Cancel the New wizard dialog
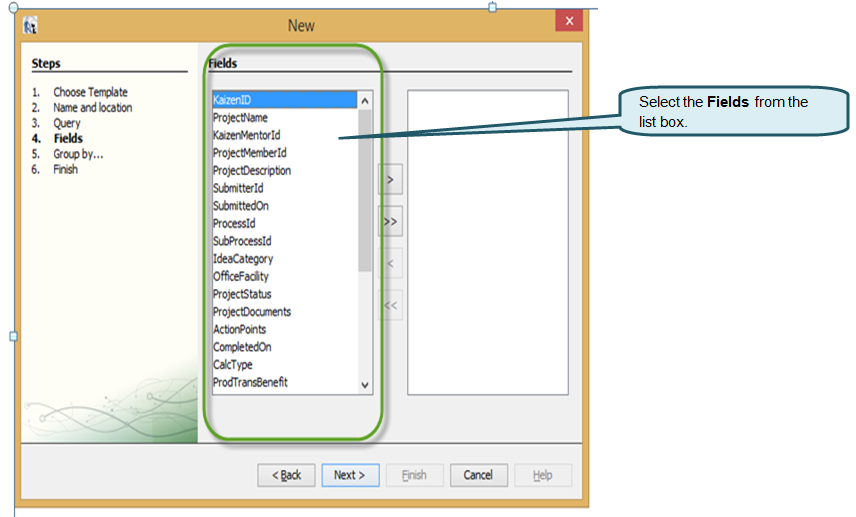856x517 pixels. 478,475
